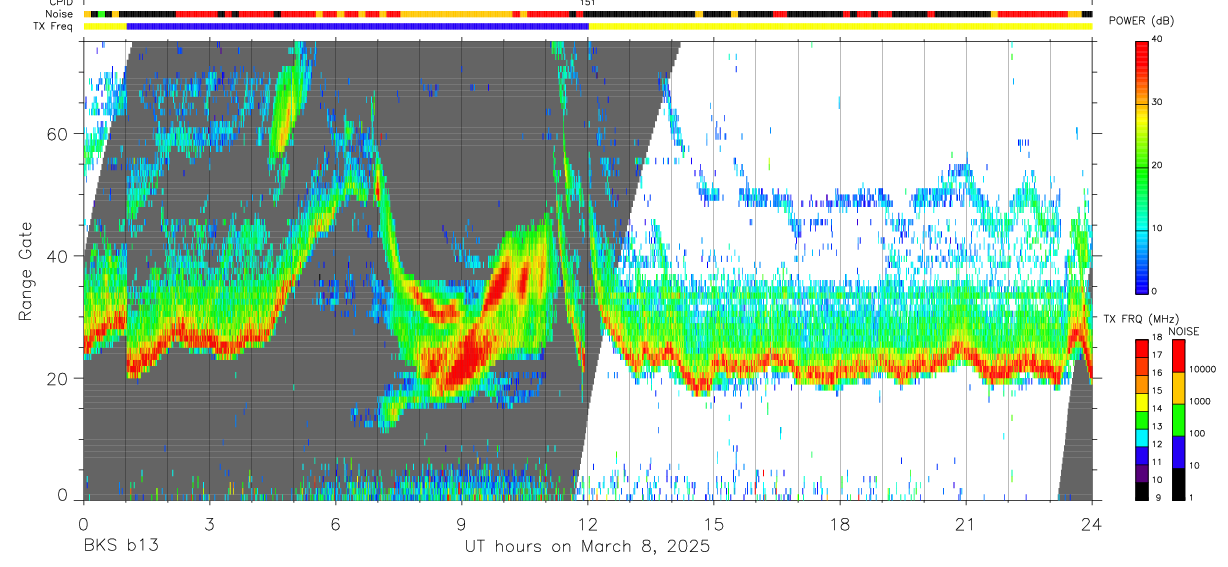Screen dimensions: 1228x567
Task: Click the blue segment of TX Freq strip
Action: coord(357,26)
